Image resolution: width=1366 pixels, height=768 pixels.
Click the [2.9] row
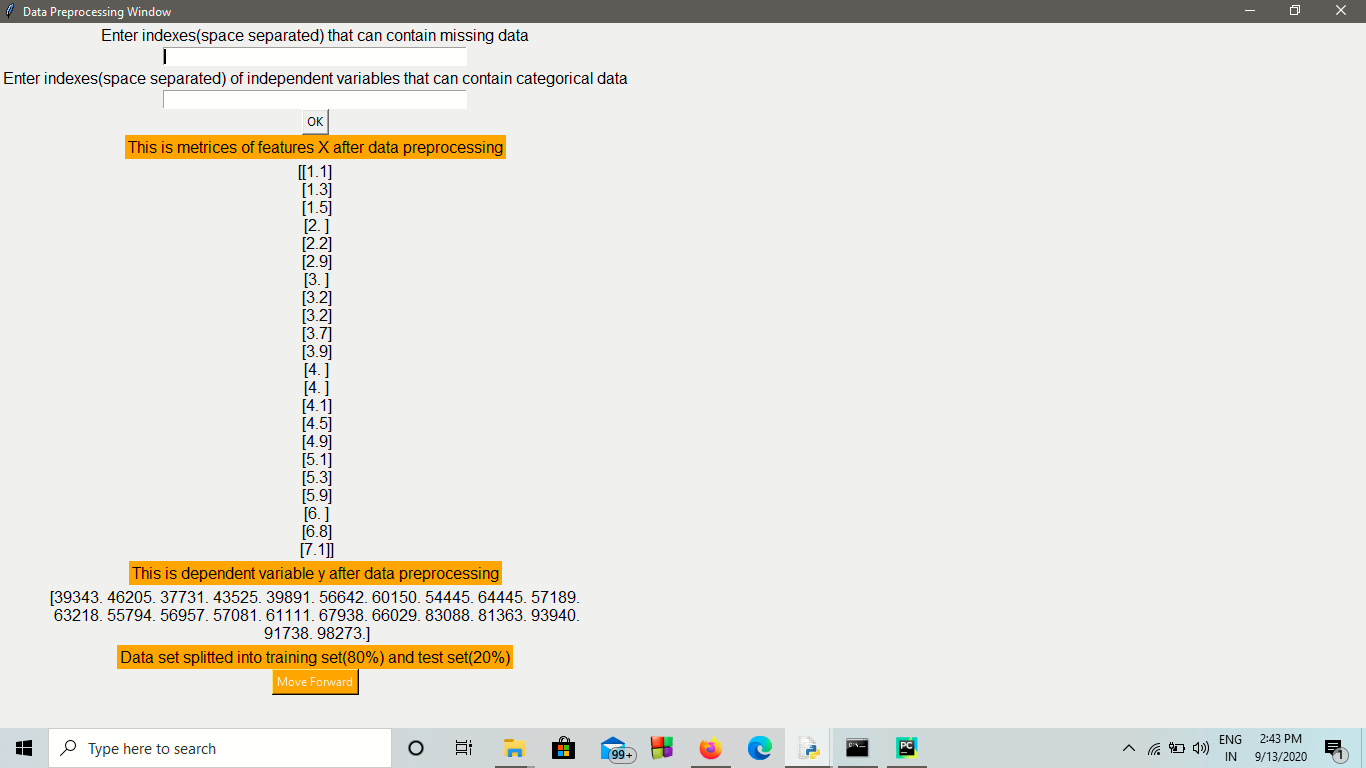click(317, 261)
